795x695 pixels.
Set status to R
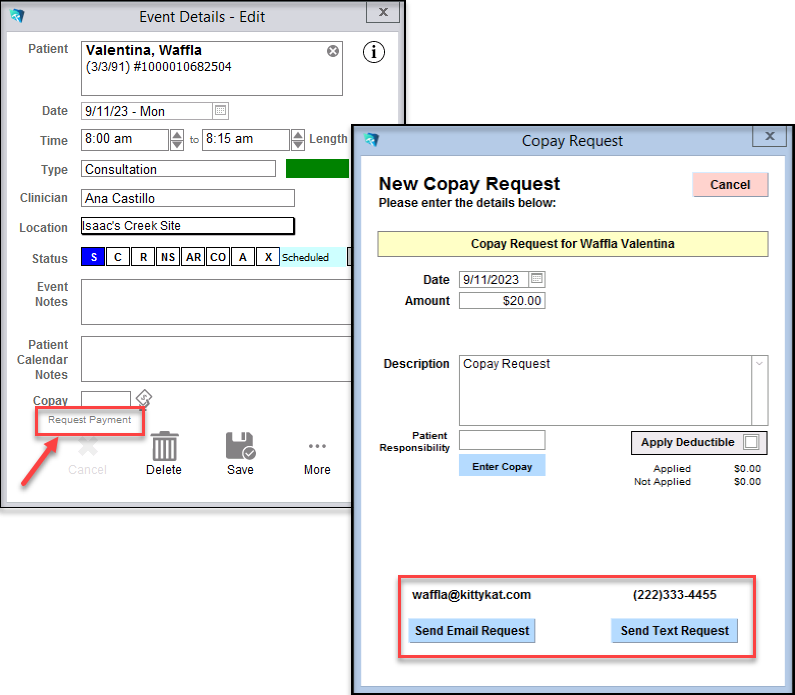(x=143, y=257)
